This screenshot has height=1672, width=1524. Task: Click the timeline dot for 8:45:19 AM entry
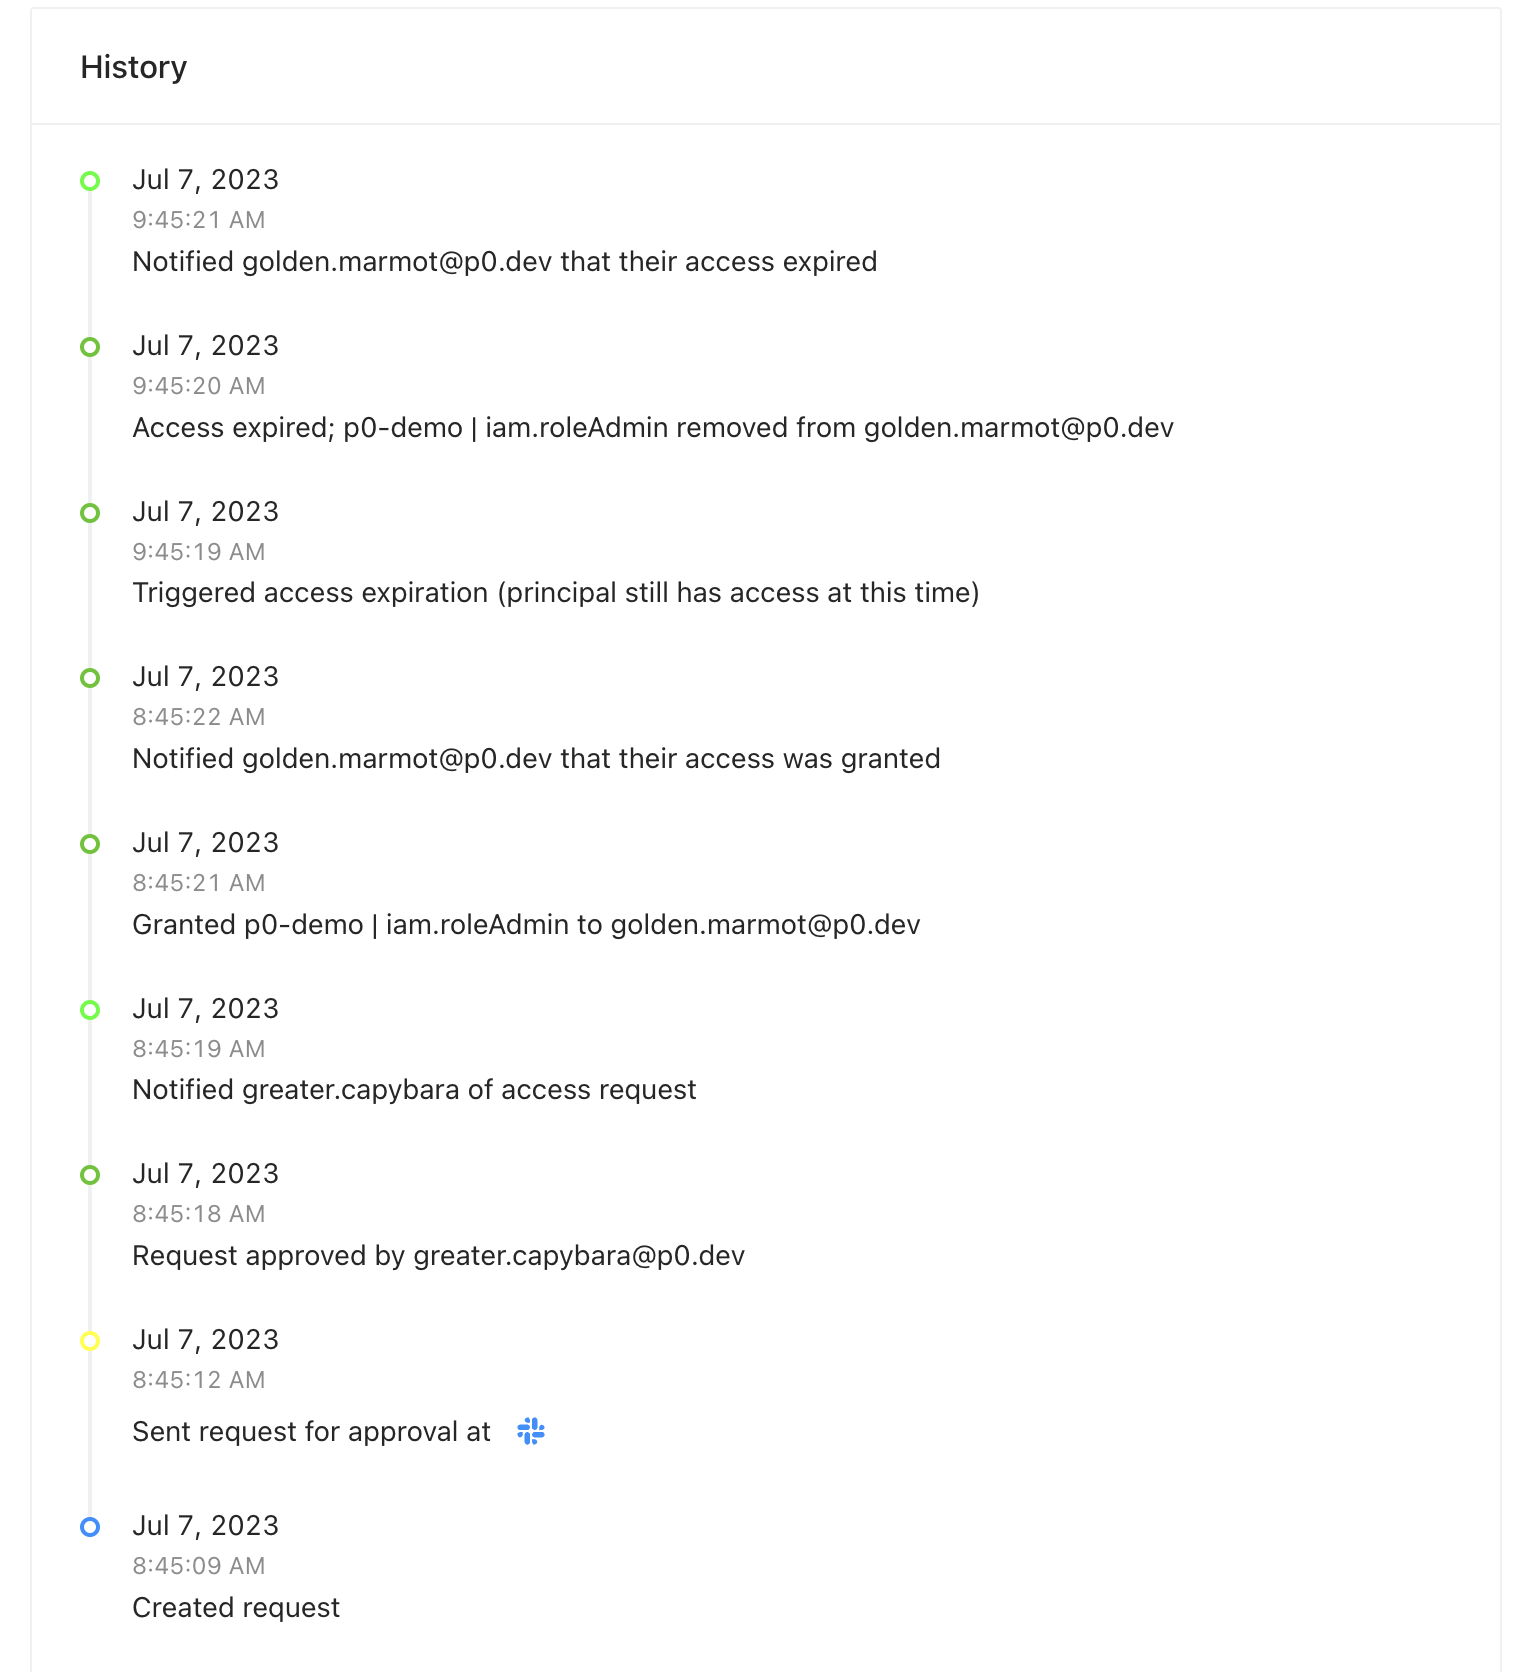(x=90, y=1010)
